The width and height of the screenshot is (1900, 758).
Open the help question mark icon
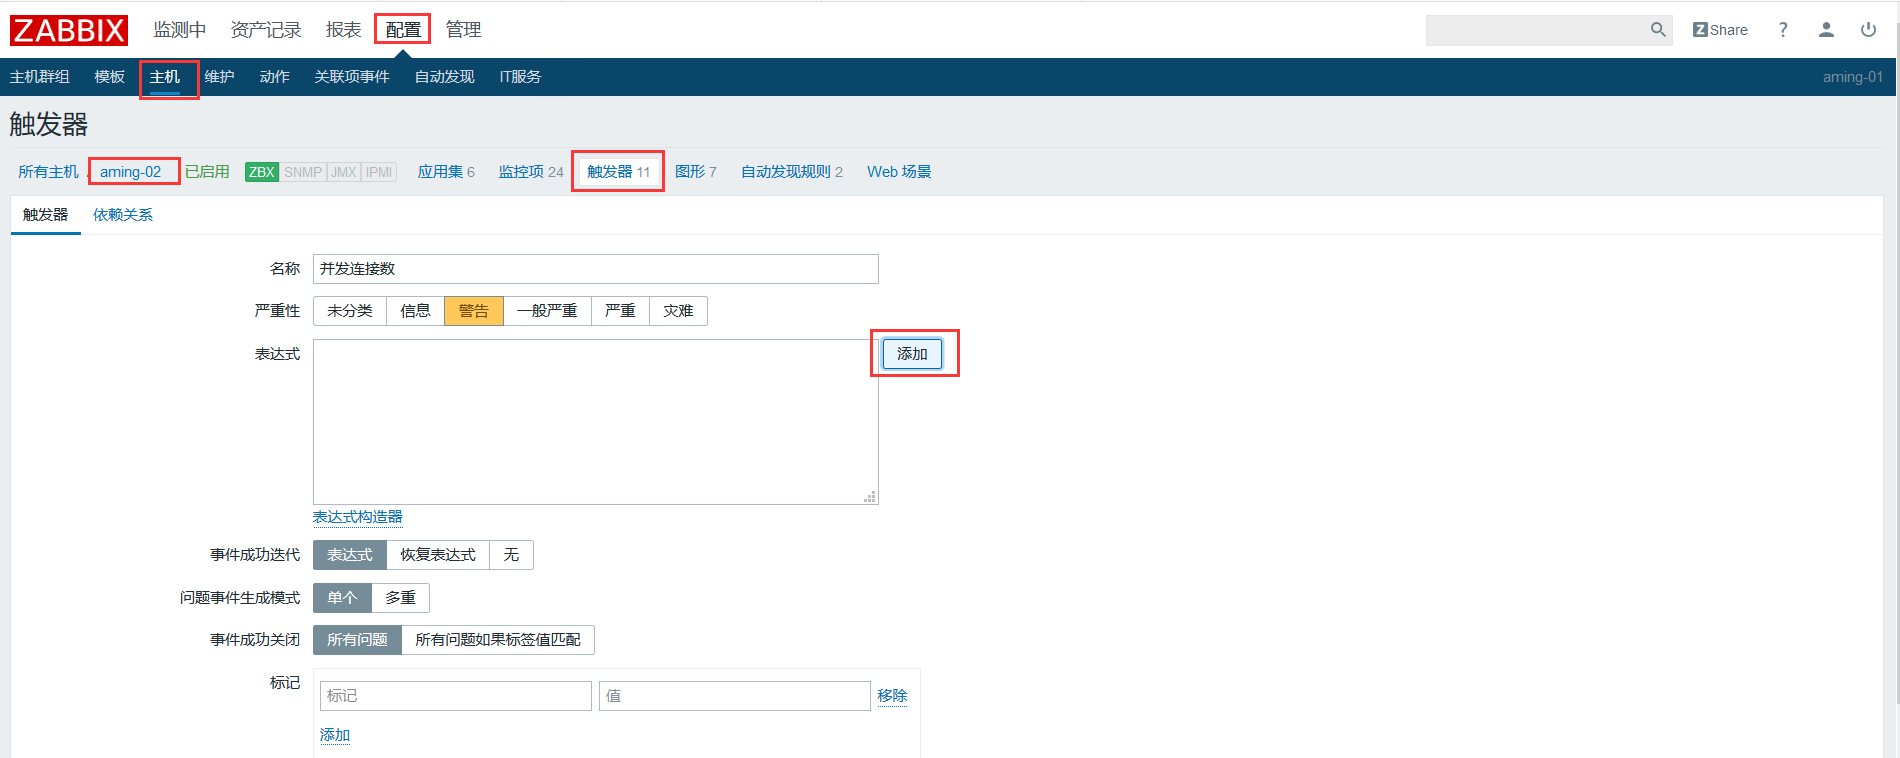pyautogui.click(x=1783, y=30)
